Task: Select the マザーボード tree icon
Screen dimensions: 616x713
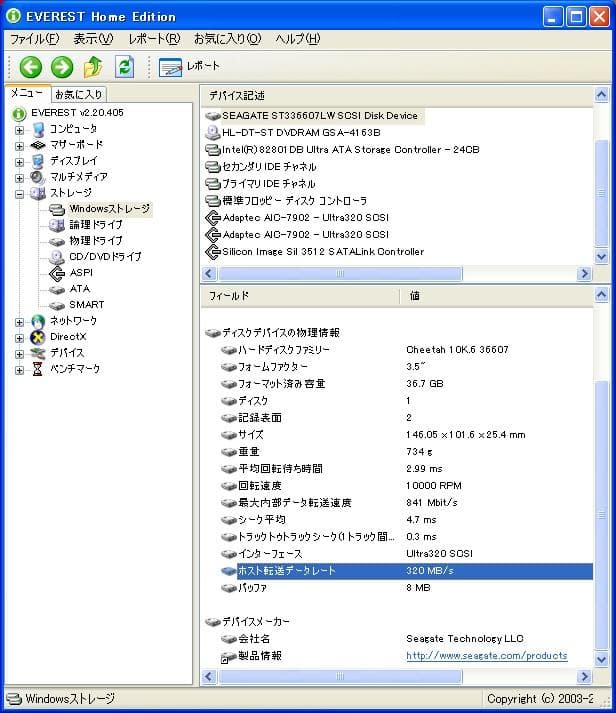Action: (x=38, y=145)
